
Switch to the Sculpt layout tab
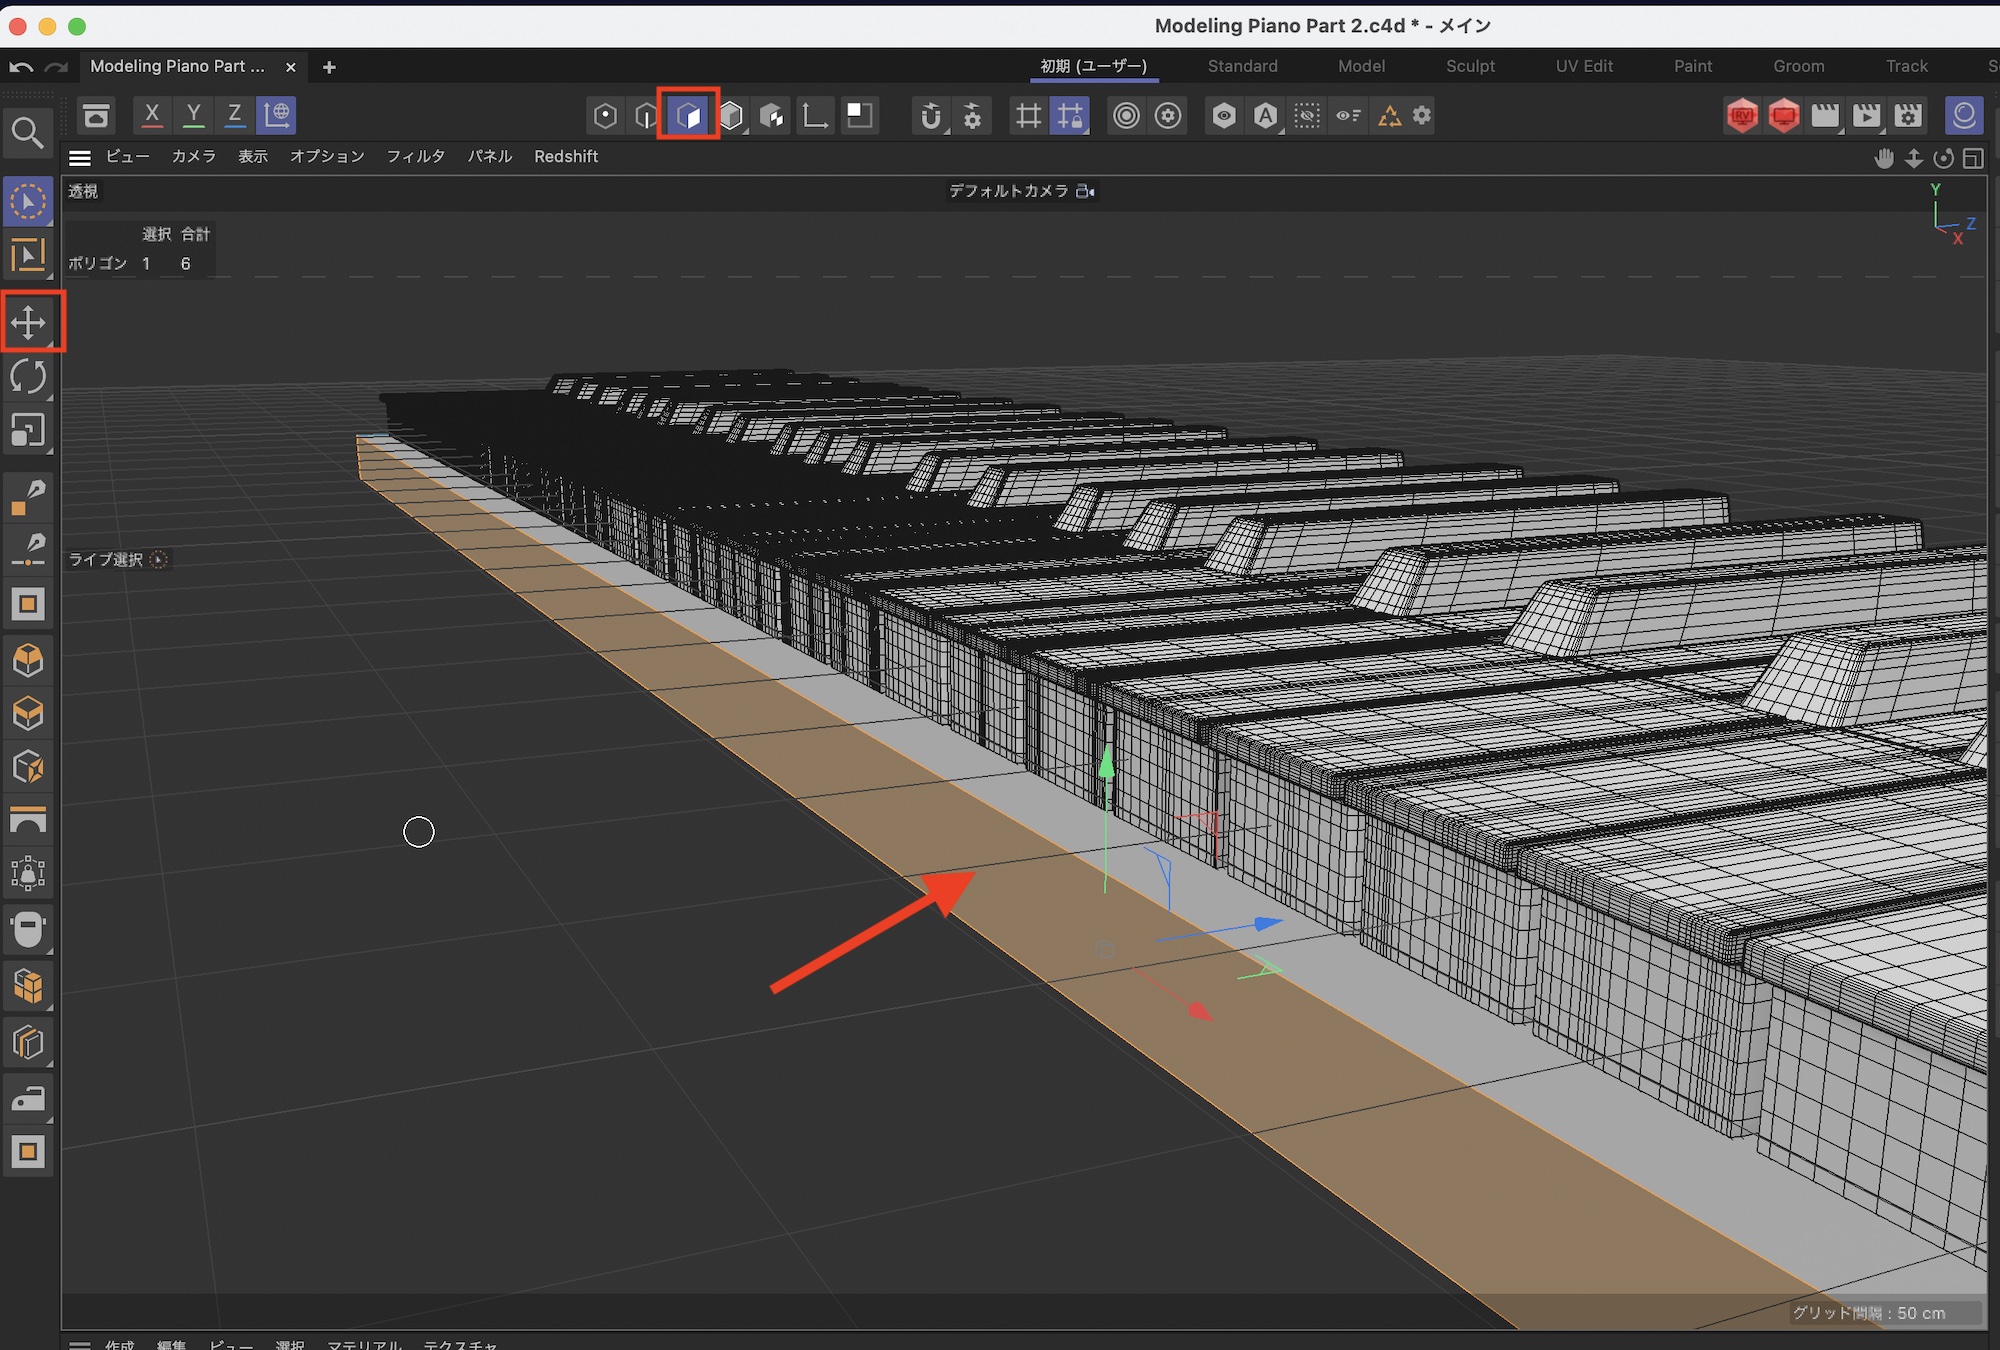tap(1469, 66)
